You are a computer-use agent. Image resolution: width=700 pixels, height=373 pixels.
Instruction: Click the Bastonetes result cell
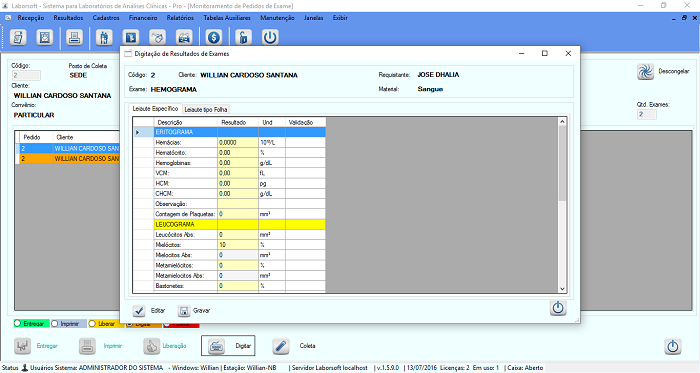[x=238, y=286]
